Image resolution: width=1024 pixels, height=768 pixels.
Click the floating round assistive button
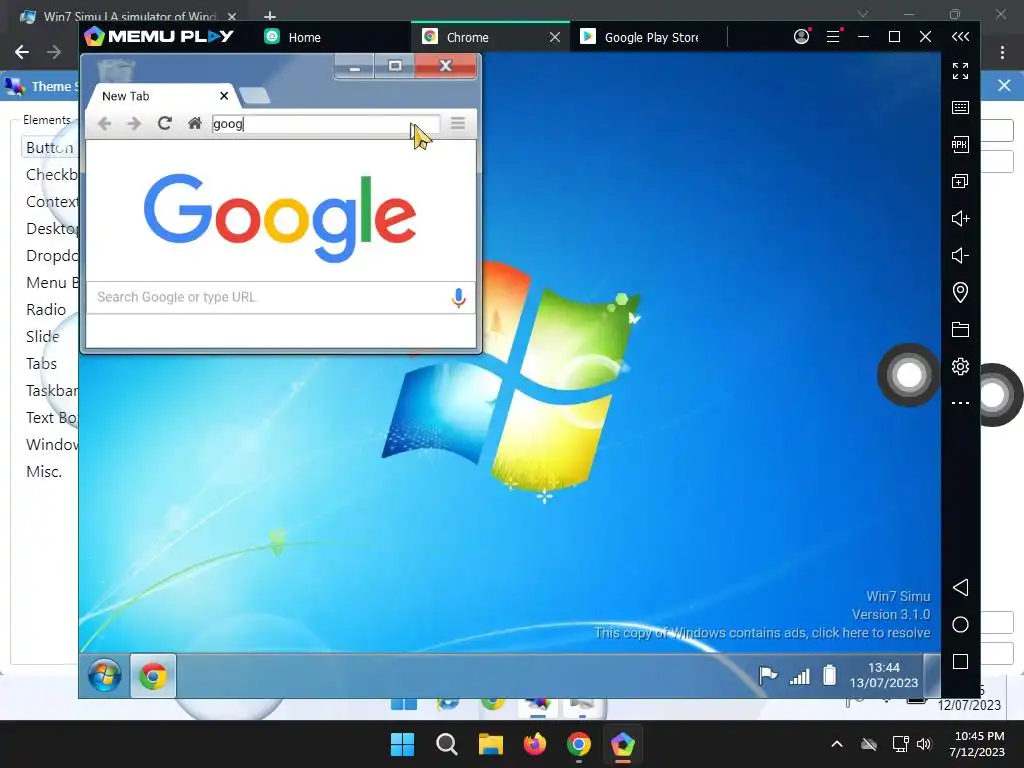point(908,375)
